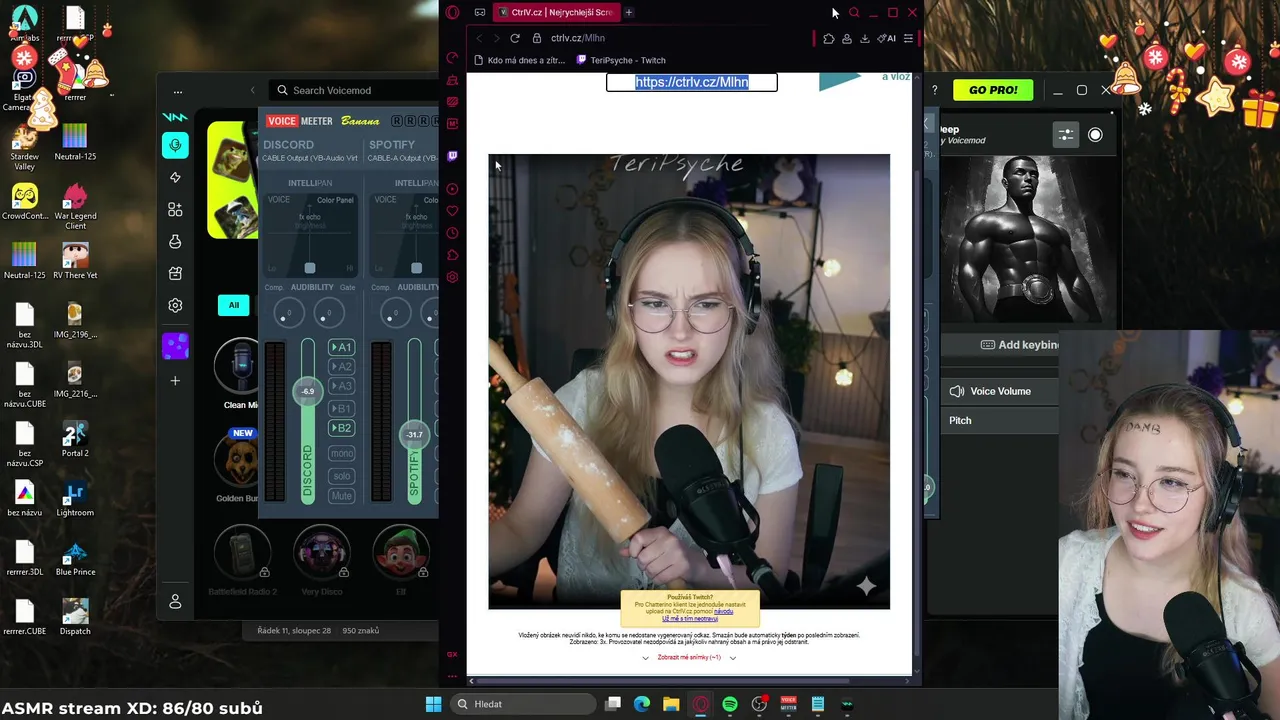Adjust the Spotify strip gain fader knob
Screen dimensions: 1280x720
pyautogui.click(x=414, y=434)
